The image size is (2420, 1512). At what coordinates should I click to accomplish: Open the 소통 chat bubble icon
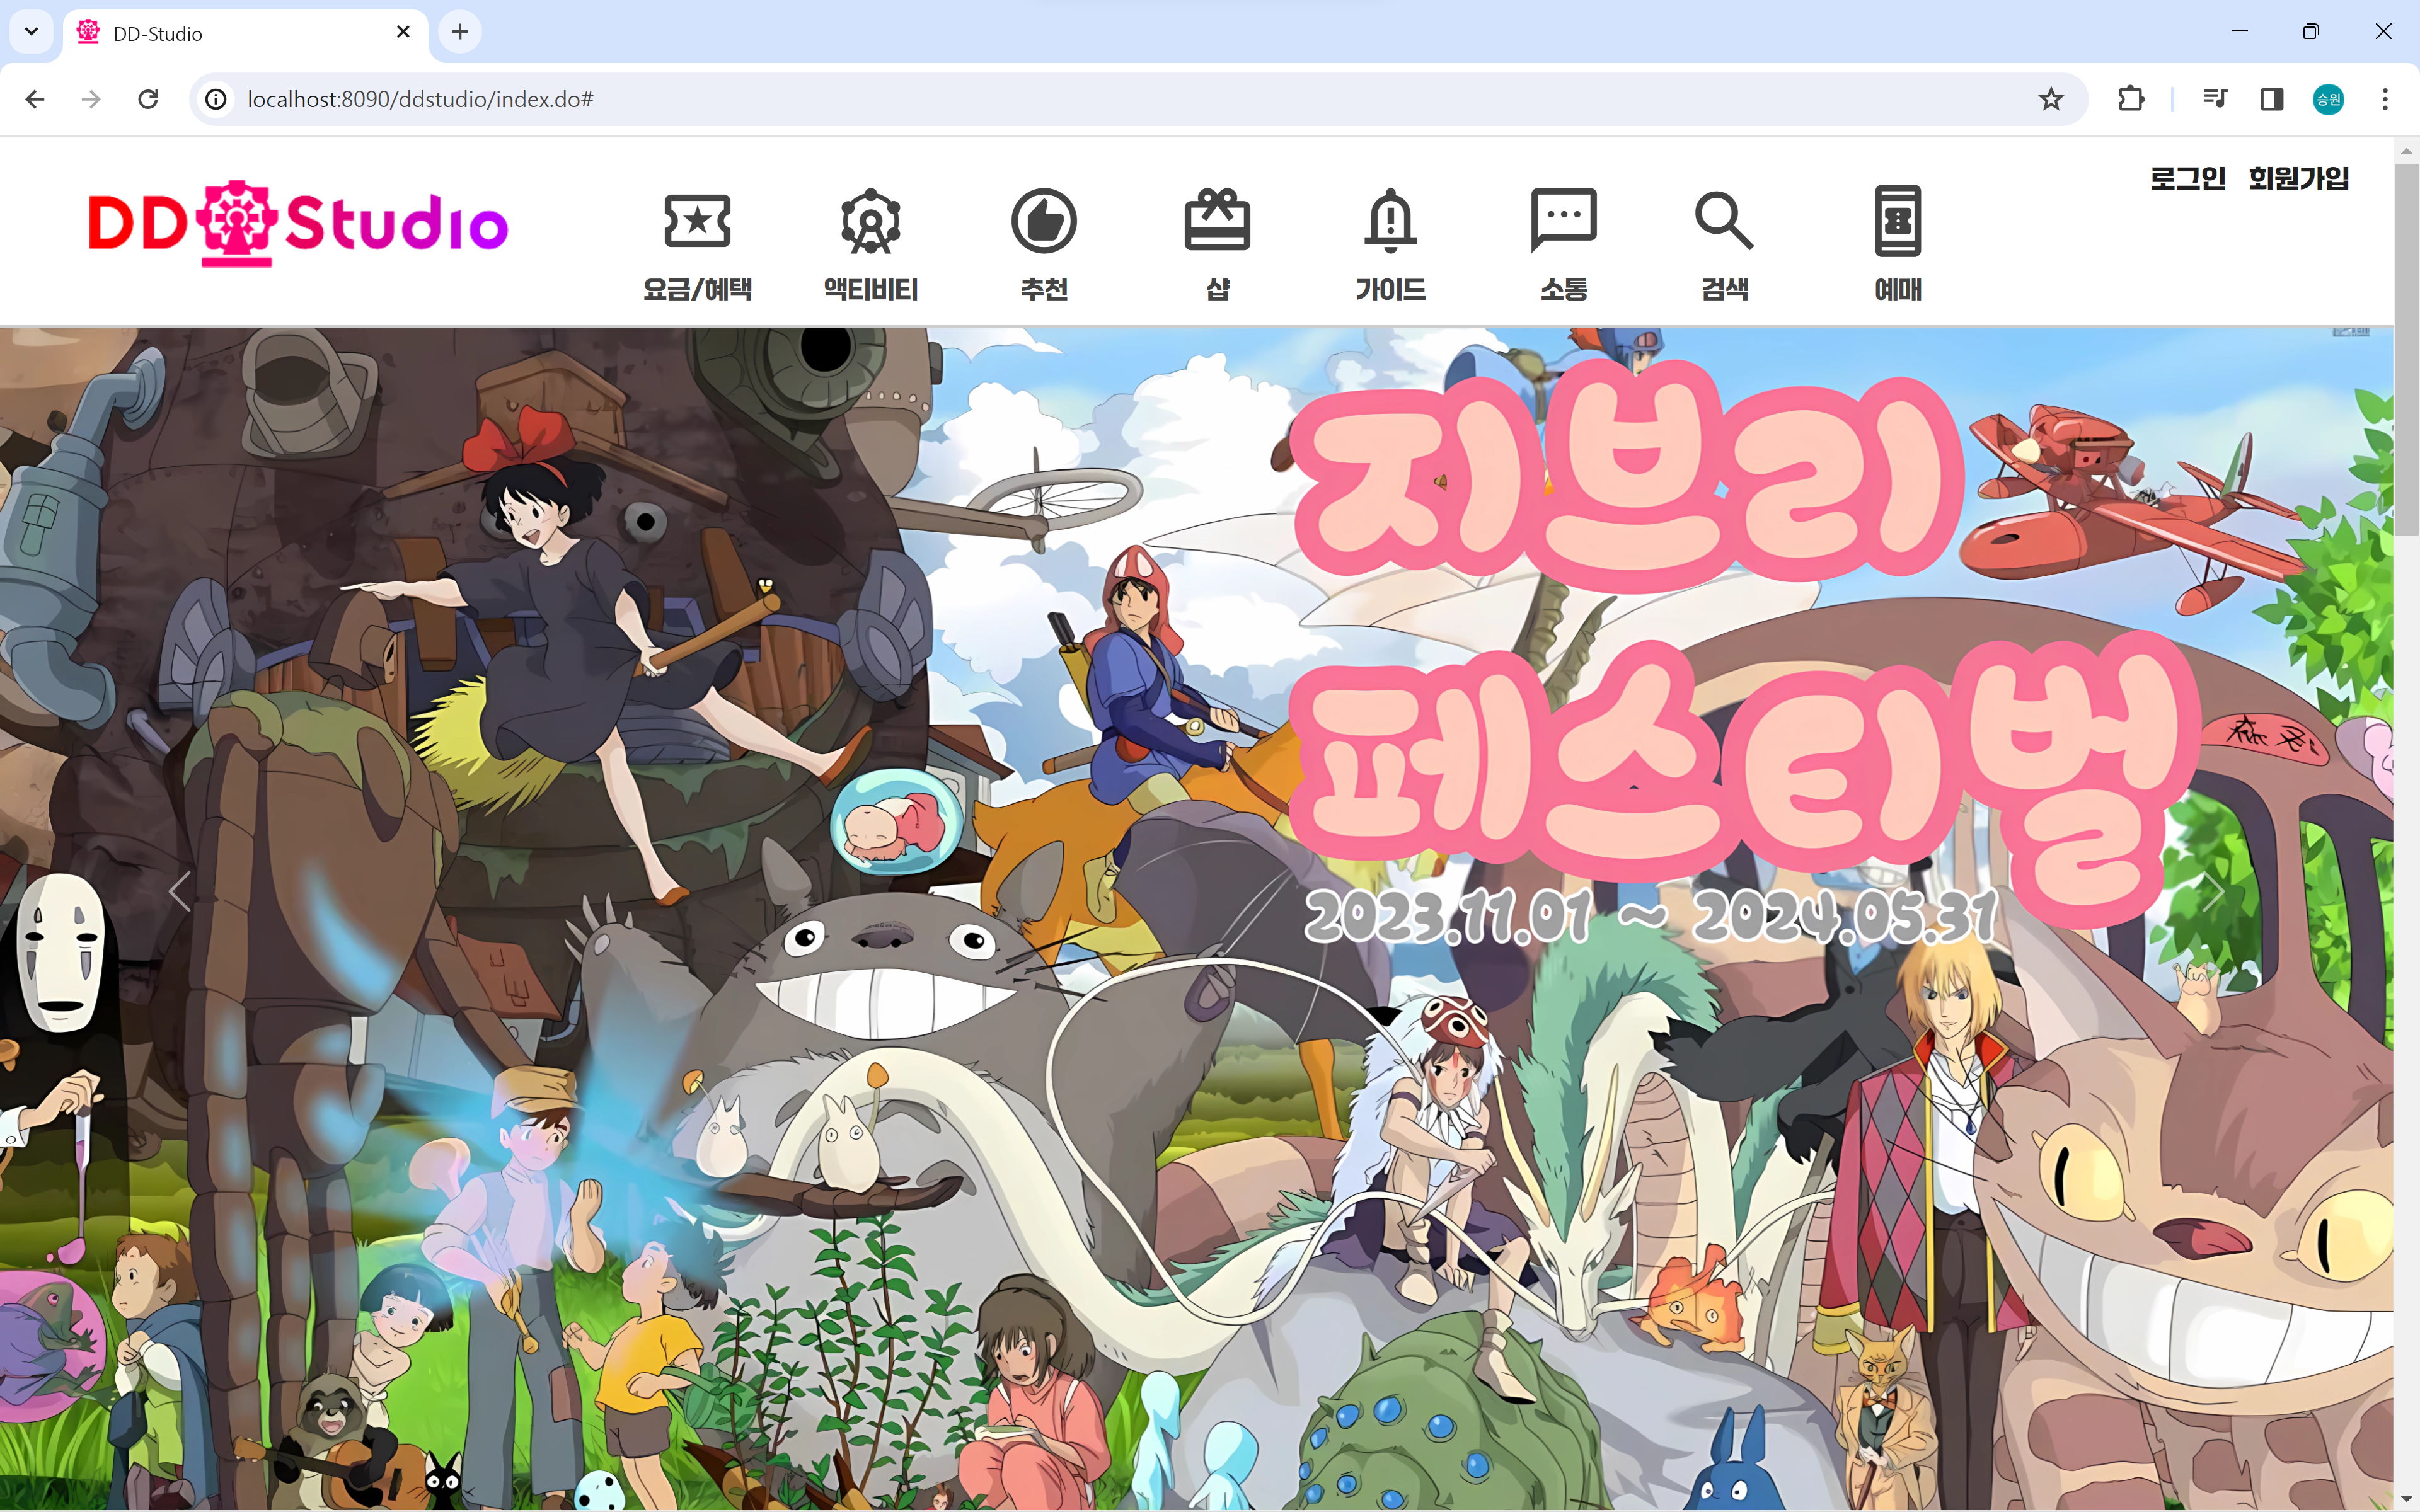pyautogui.click(x=1564, y=220)
